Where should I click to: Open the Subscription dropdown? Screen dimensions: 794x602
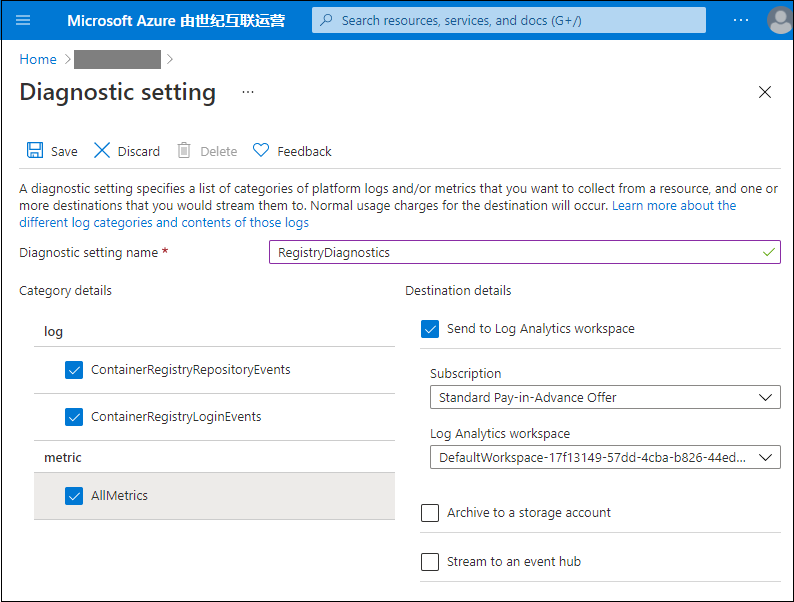(x=605, y=398)
